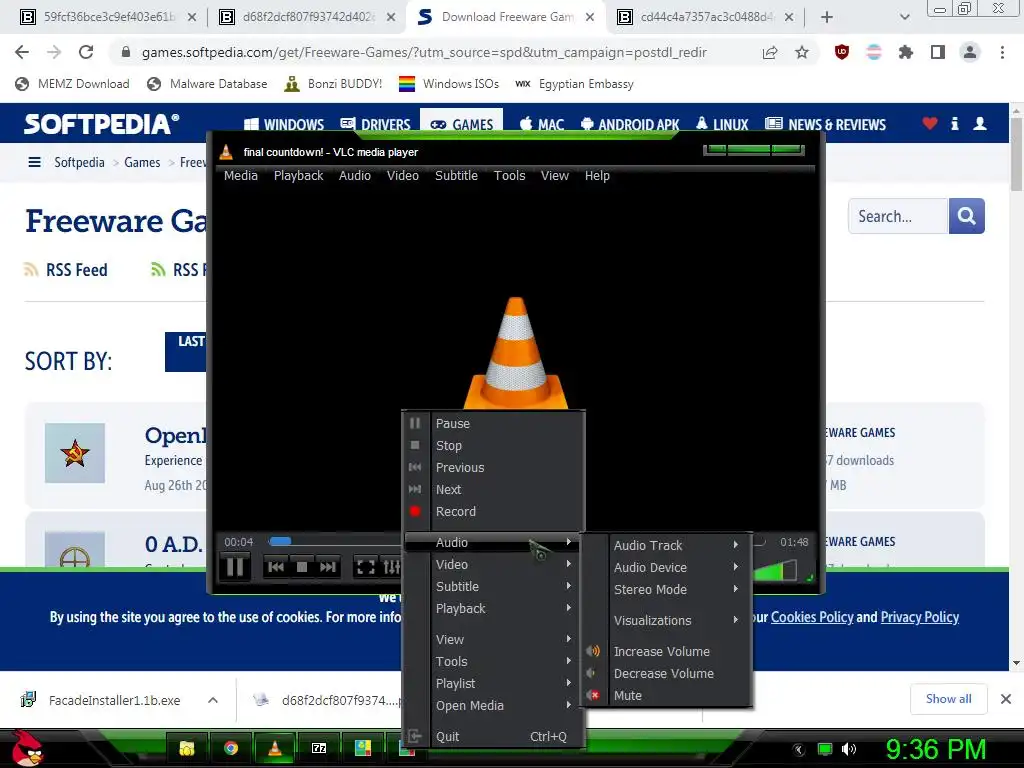Open NEWS & REVIEWS section on Softpedia
This screenshot has width=1024, height=768.
[825, 124]
